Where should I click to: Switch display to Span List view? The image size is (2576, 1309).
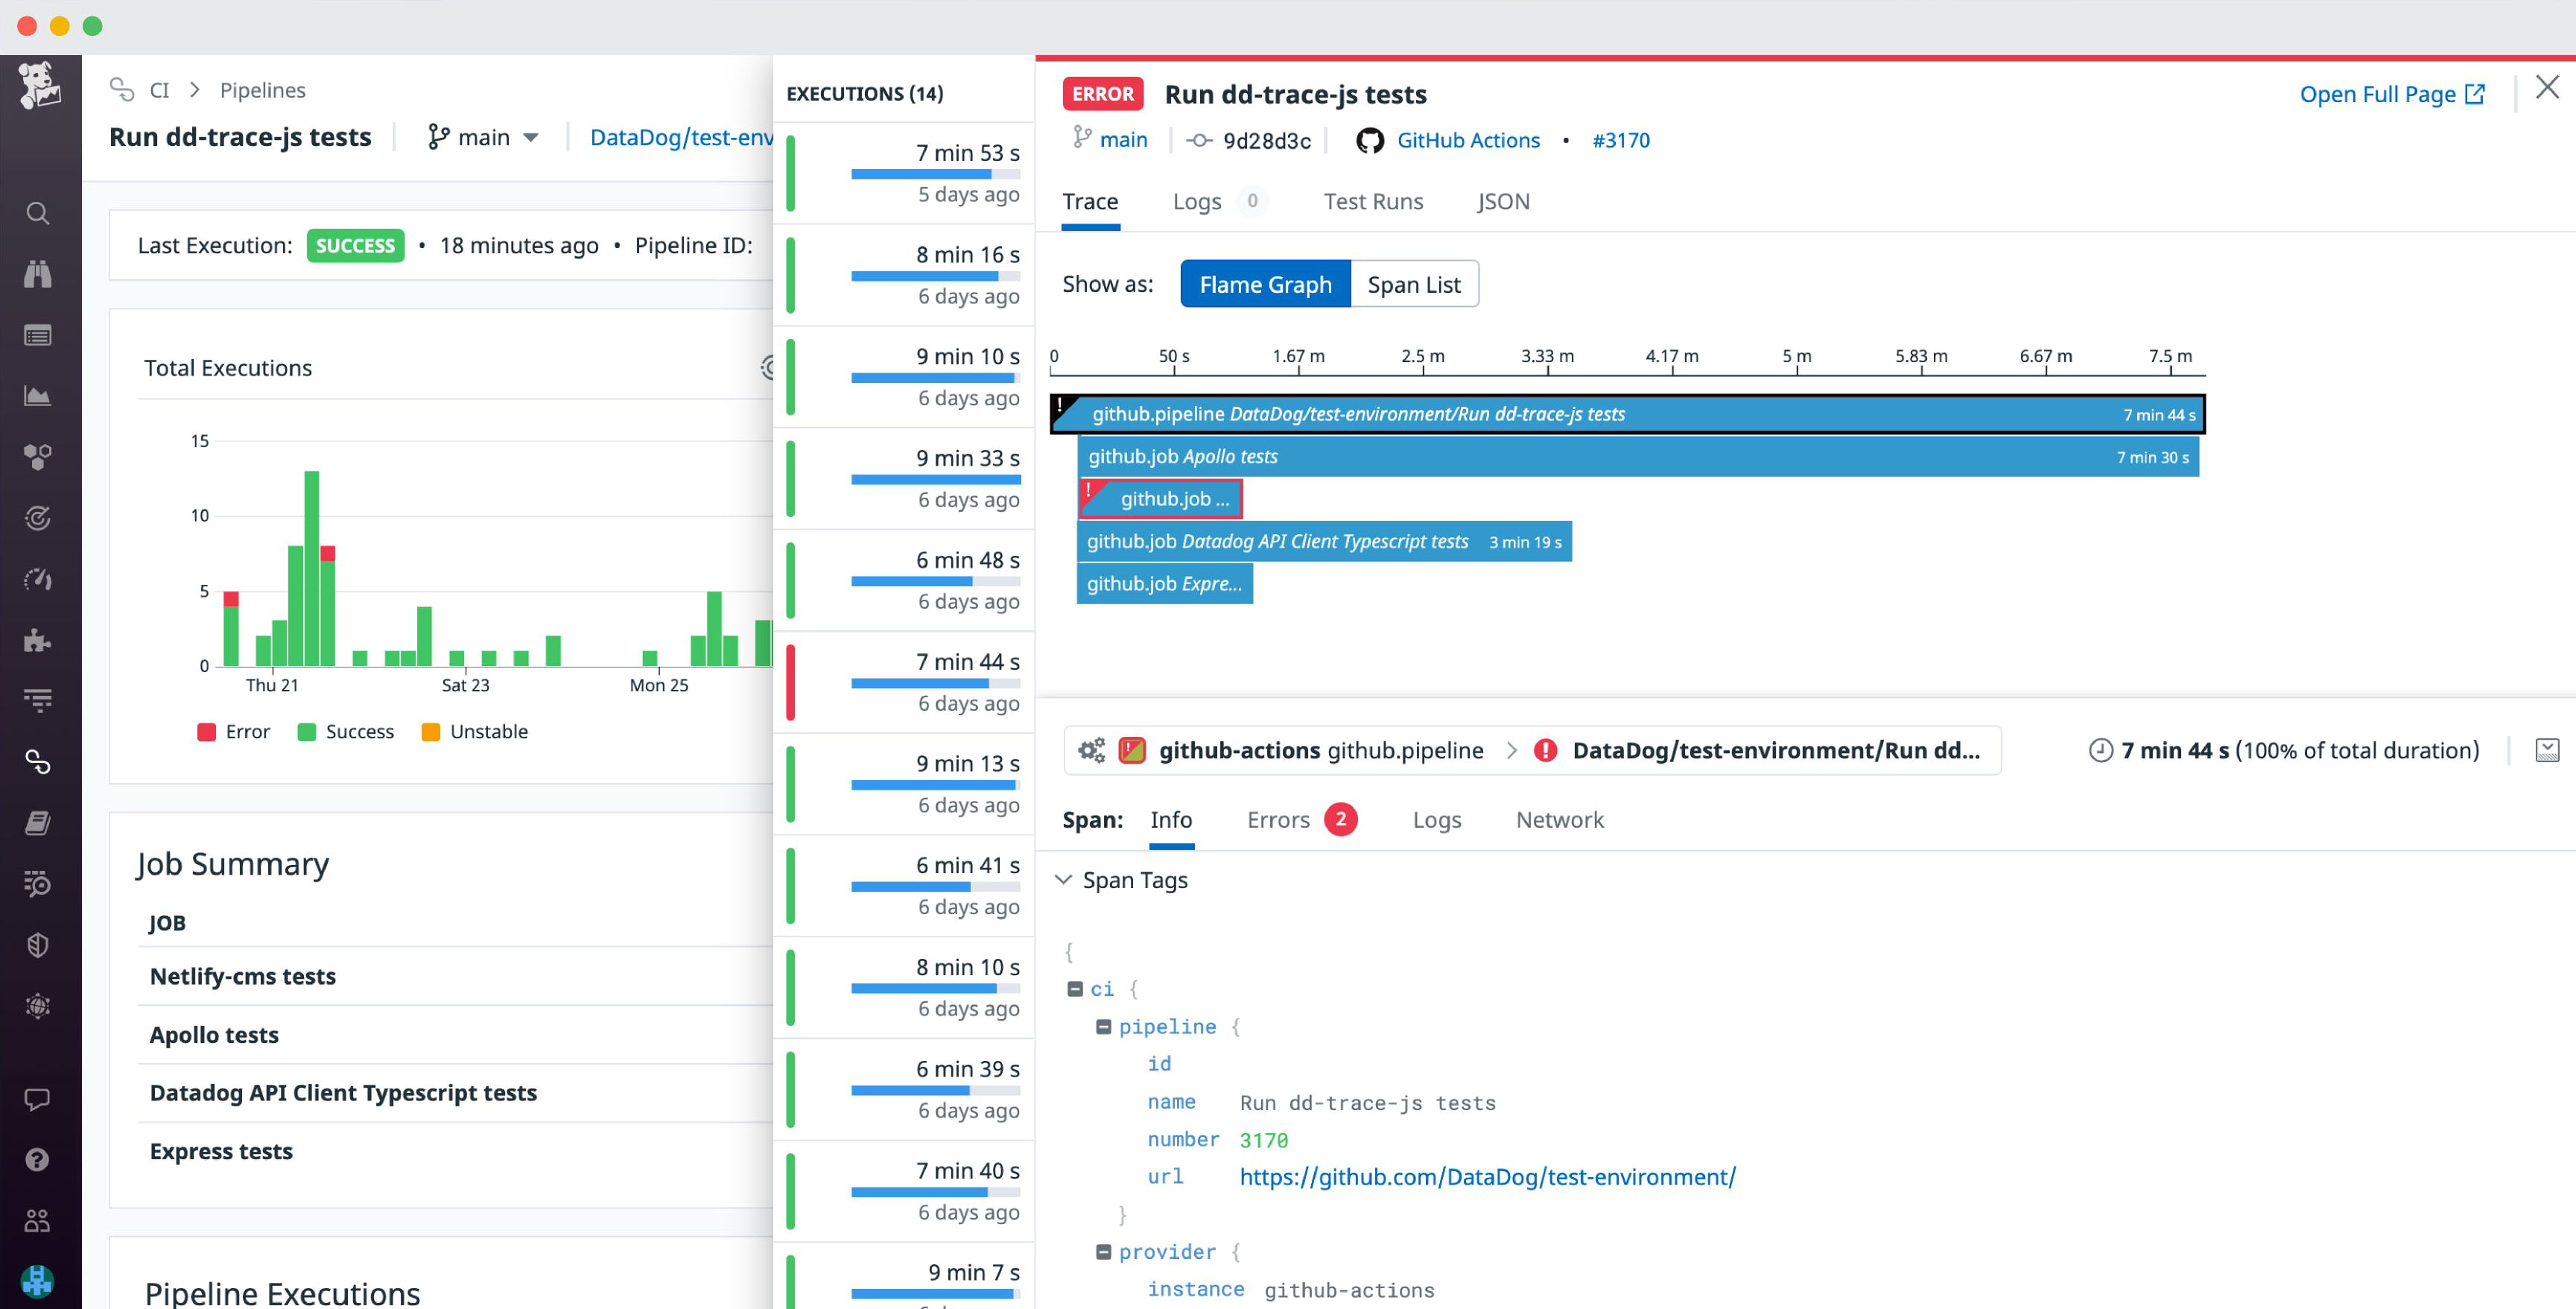1413,284
